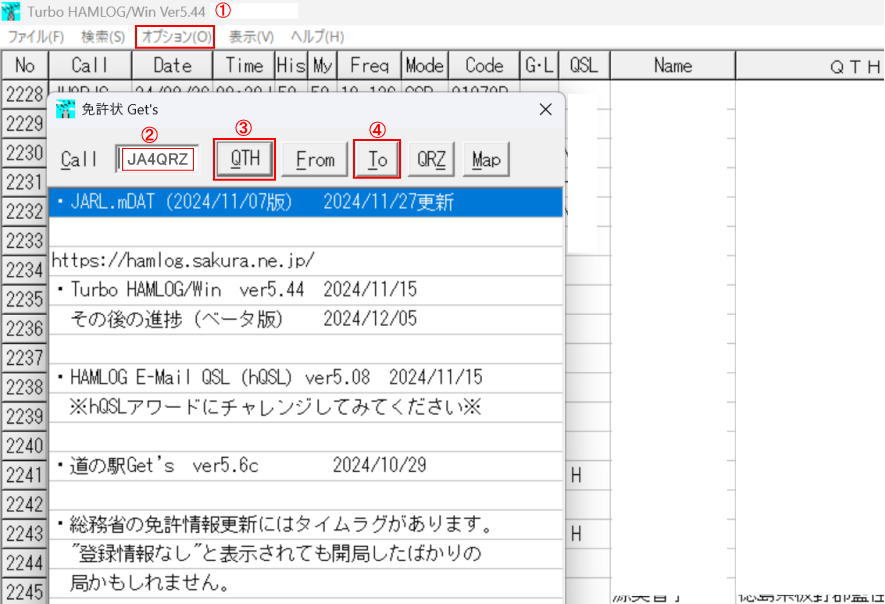Open the 検索(S) menu
Screen dimensions: 885x604
point(103,37)
